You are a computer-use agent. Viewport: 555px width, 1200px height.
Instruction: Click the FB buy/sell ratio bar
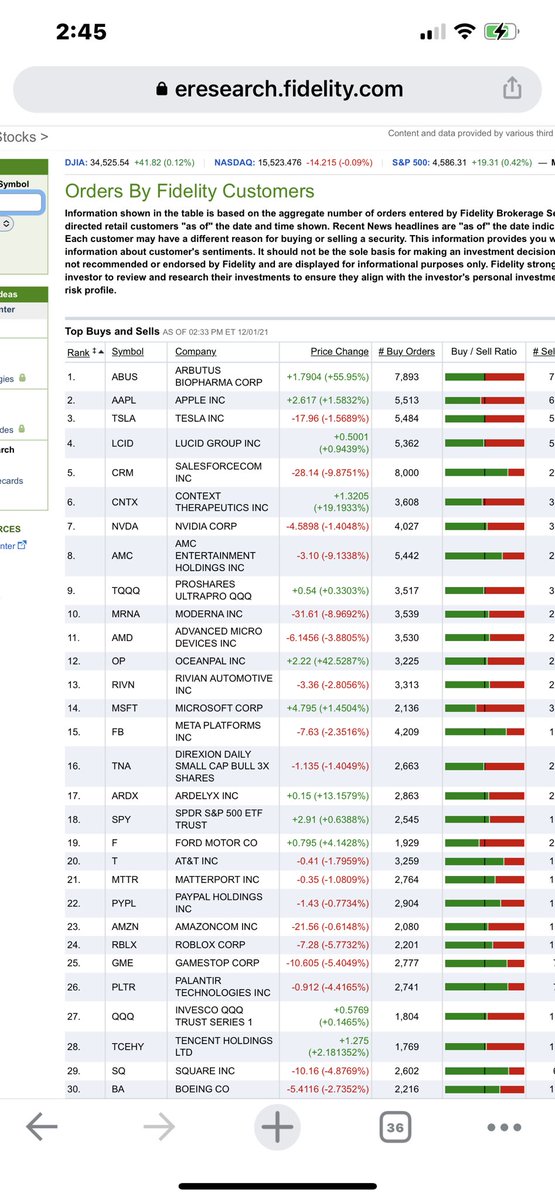[x=484, y=732]
